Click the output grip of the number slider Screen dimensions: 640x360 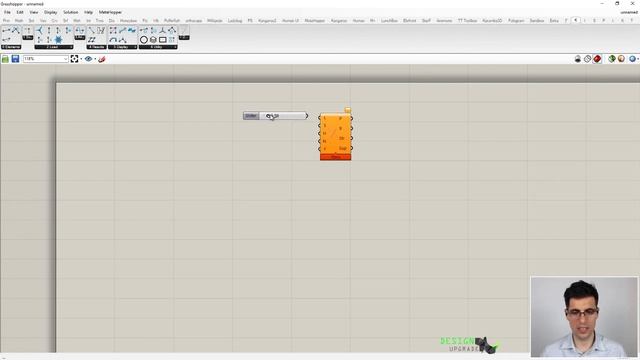307,116
